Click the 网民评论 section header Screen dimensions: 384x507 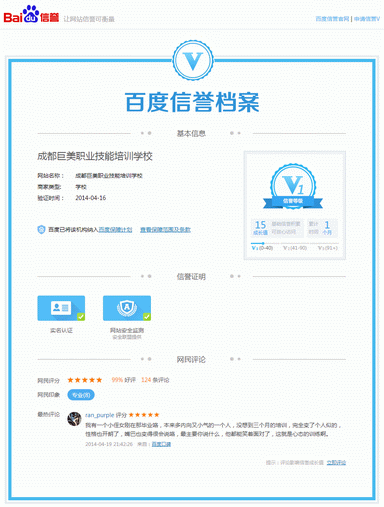191,360
